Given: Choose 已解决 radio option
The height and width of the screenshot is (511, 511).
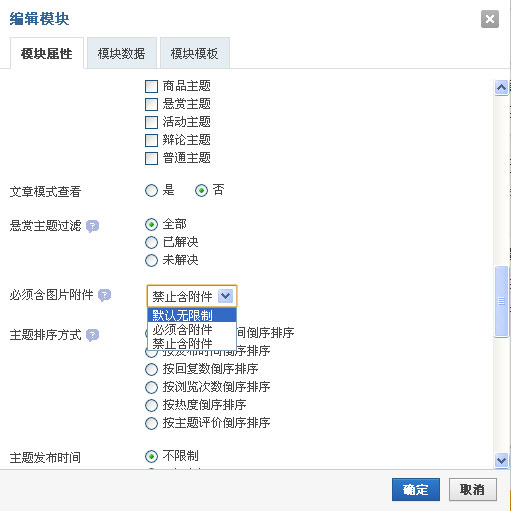Looking at the screenshot, I should [x=151, y=242].
